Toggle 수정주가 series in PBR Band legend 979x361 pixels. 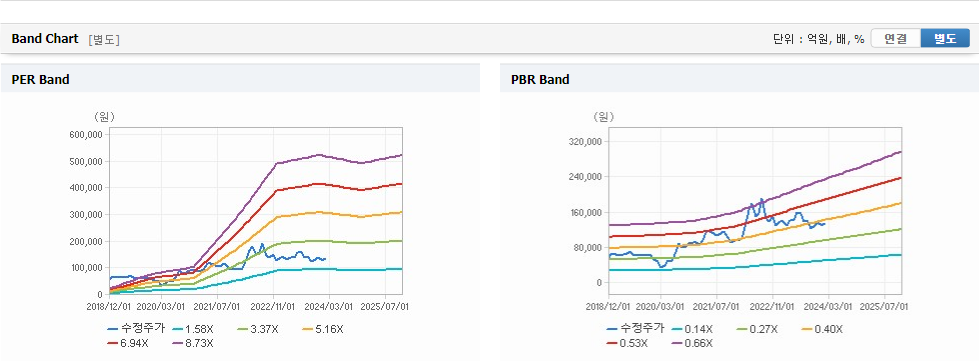tap(635, 329)
